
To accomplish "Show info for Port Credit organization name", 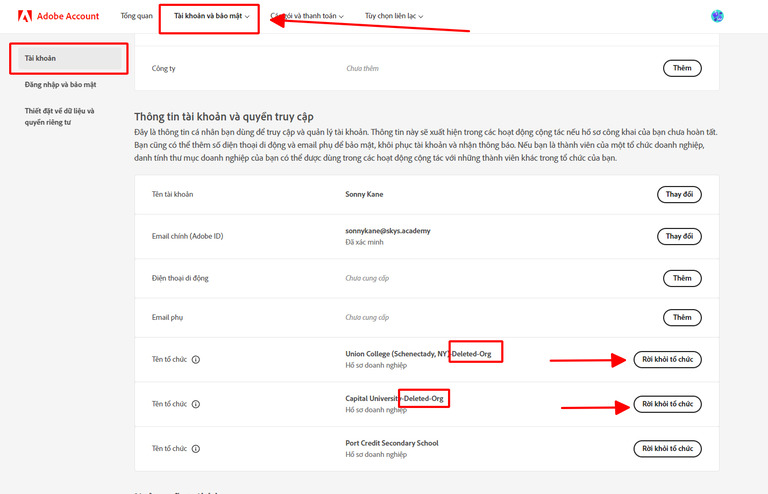I will [195, 449].
